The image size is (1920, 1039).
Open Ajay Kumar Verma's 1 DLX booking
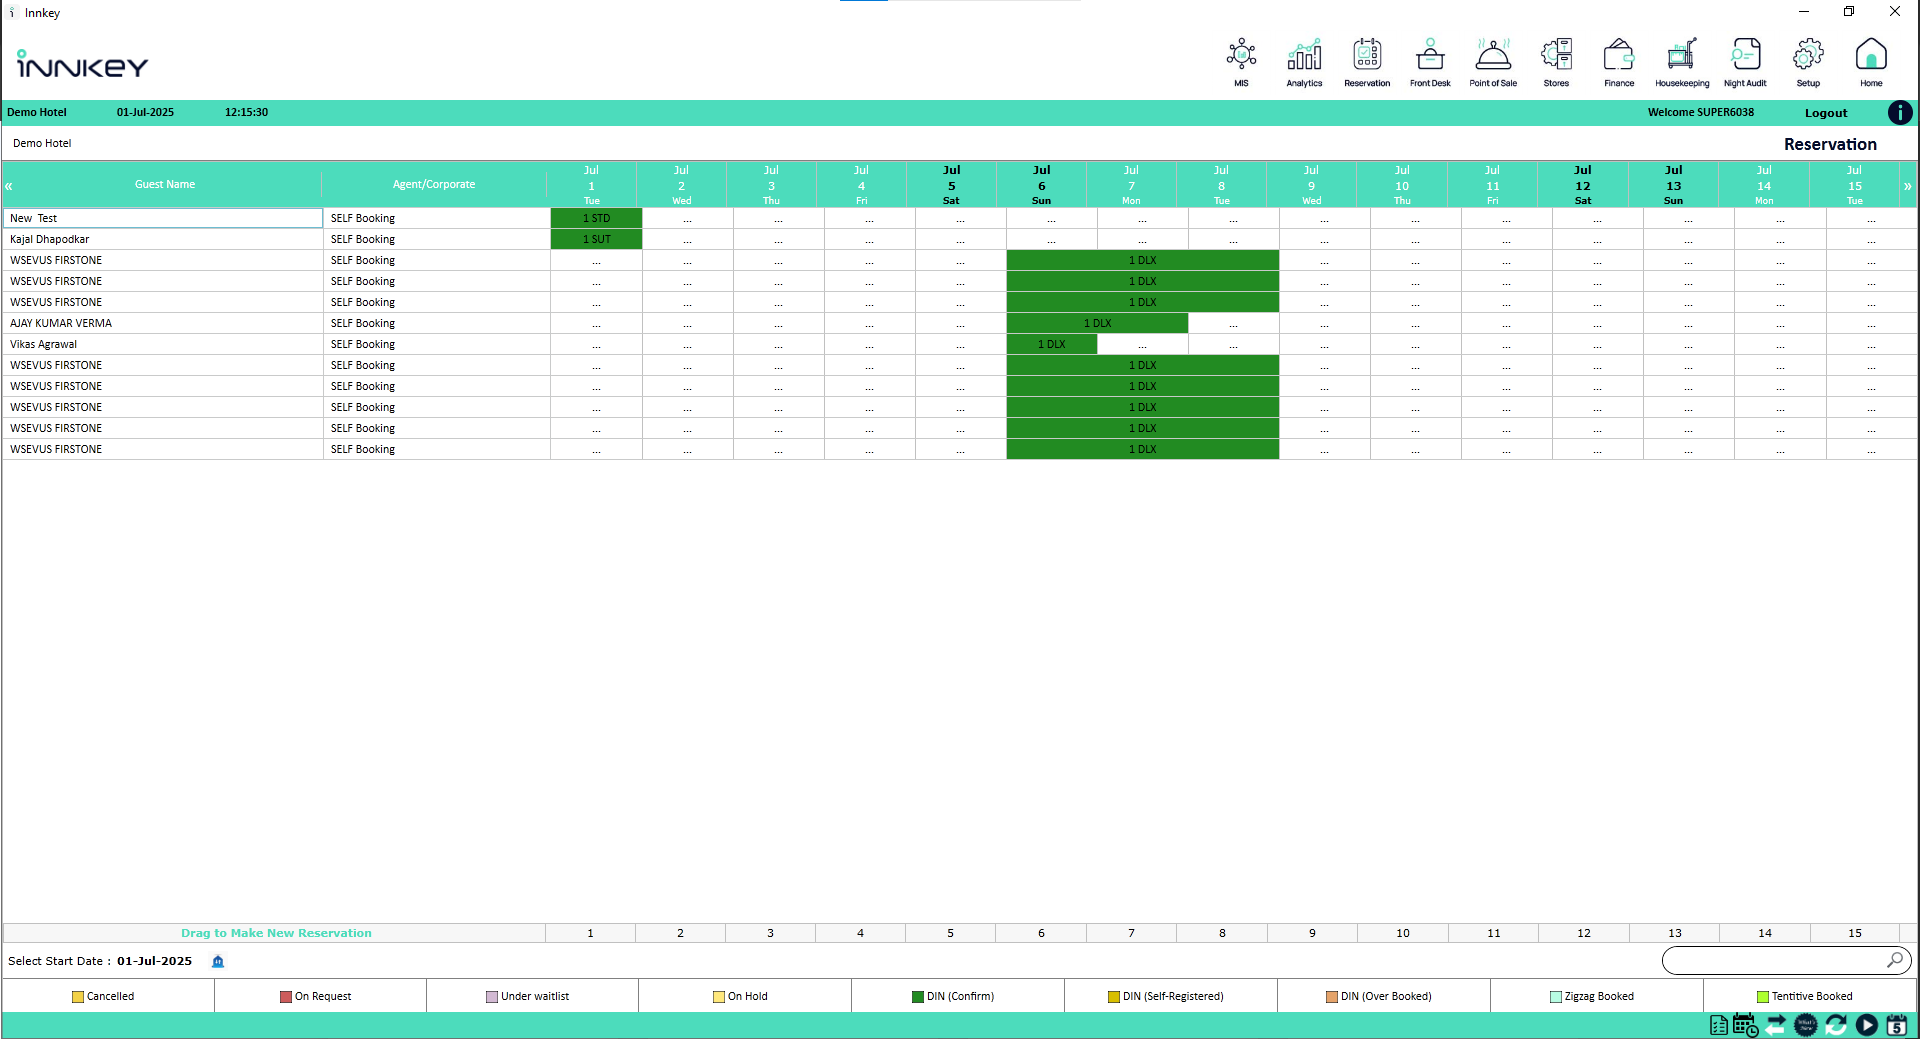pyautogui.click(x=1097, y=323)
